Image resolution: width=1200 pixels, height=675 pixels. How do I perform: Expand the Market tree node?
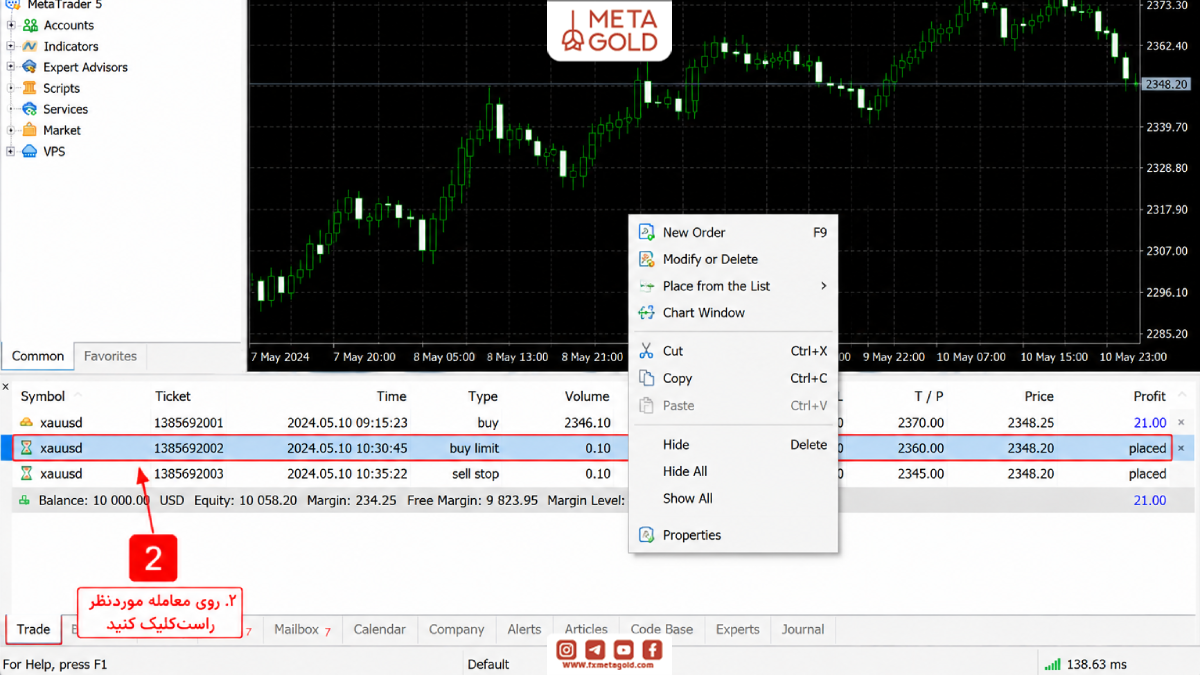[11, 130]
